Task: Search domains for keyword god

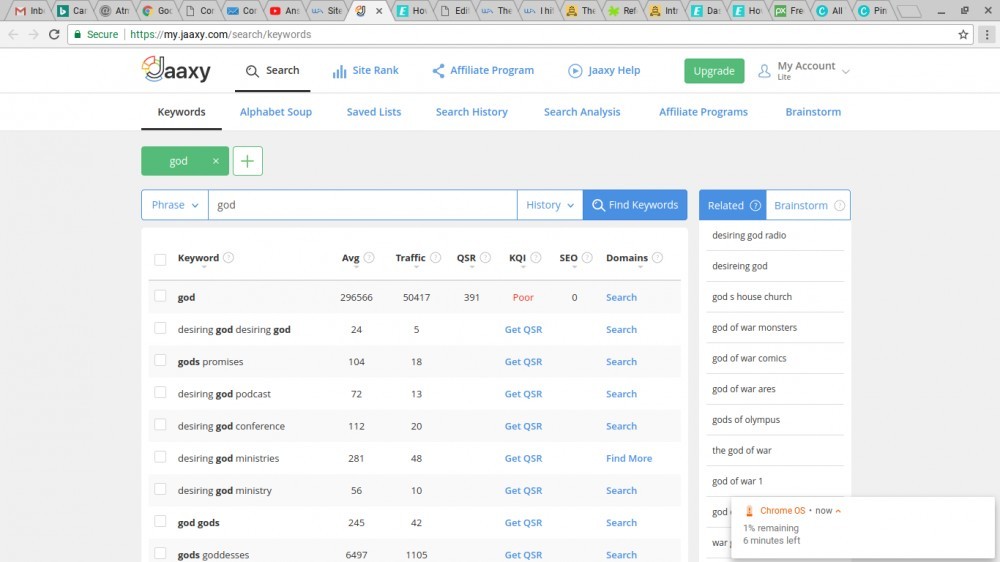Action: (x=621, y=297)
